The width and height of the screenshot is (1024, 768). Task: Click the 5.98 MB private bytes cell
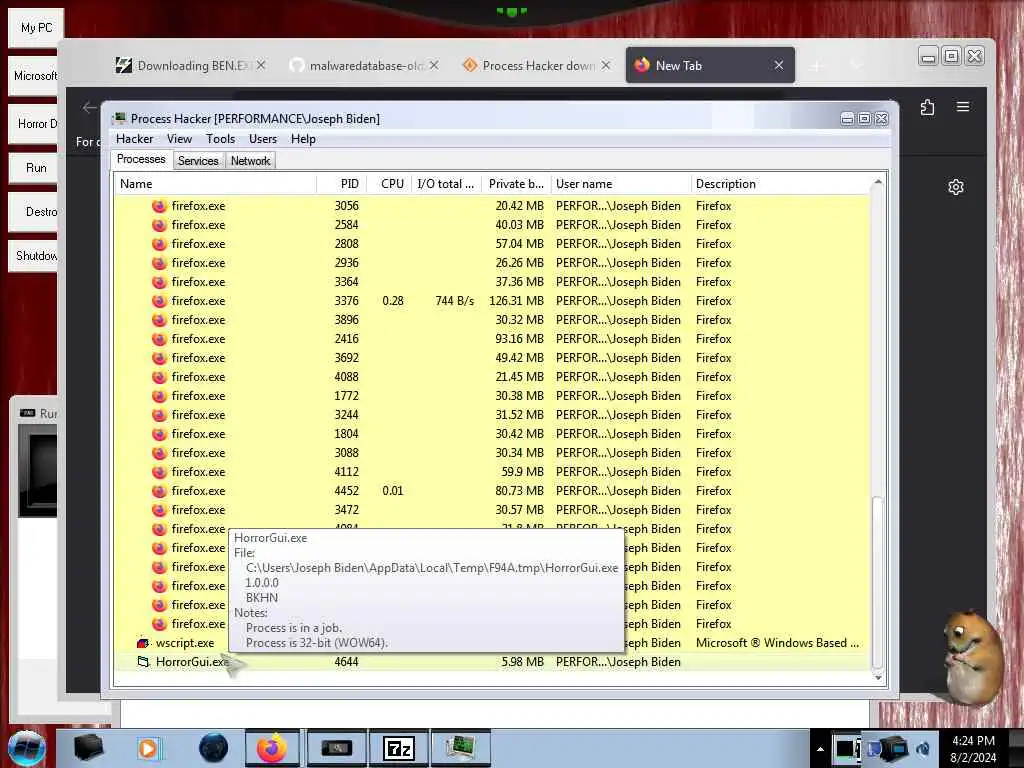point(522,662)
